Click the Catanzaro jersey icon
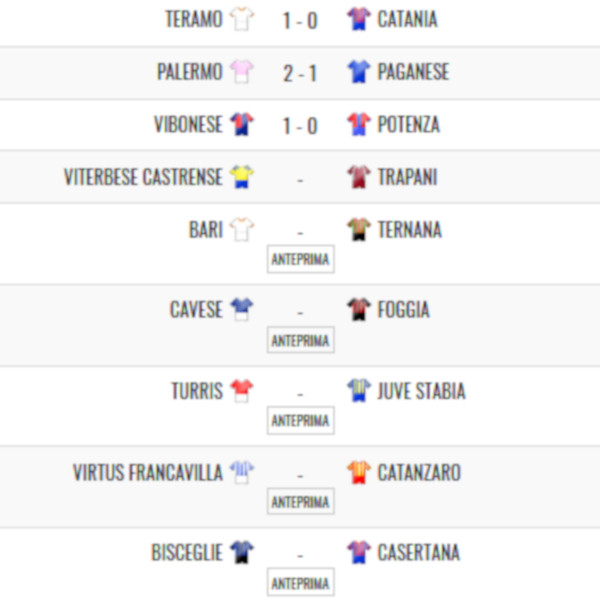This screenshot has height=598, width=600. (359, 472)
